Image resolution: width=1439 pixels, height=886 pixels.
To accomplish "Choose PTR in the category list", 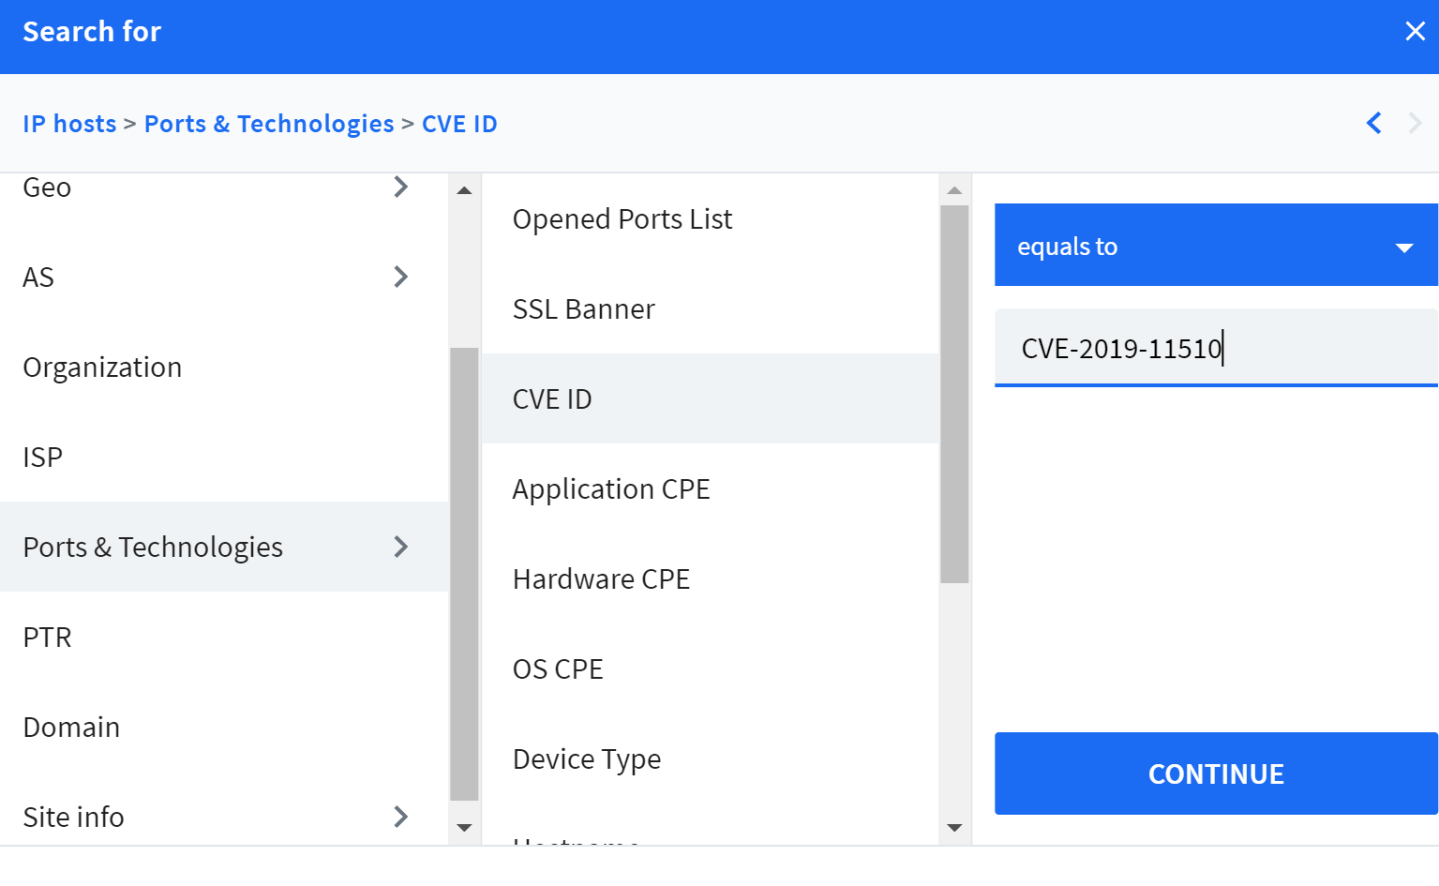I will pyautogui.click(x=46, y=637).
